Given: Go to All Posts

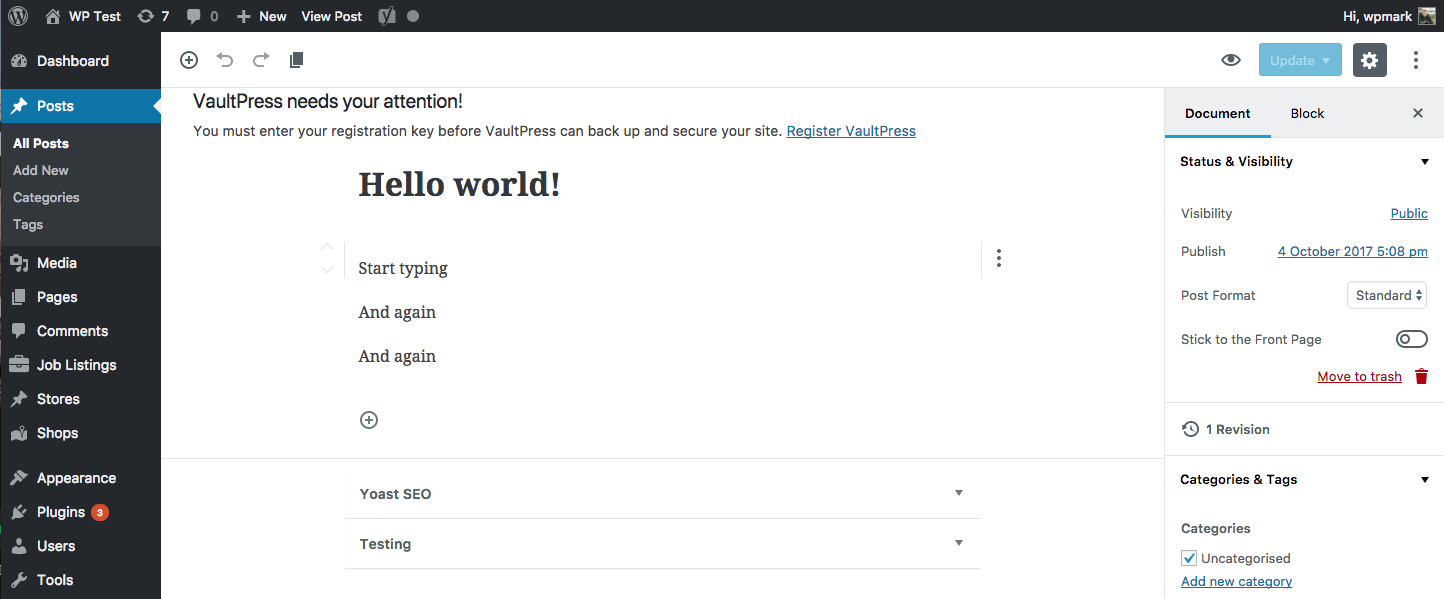Looking at the screenshot, I should click(x=41, y=143).
